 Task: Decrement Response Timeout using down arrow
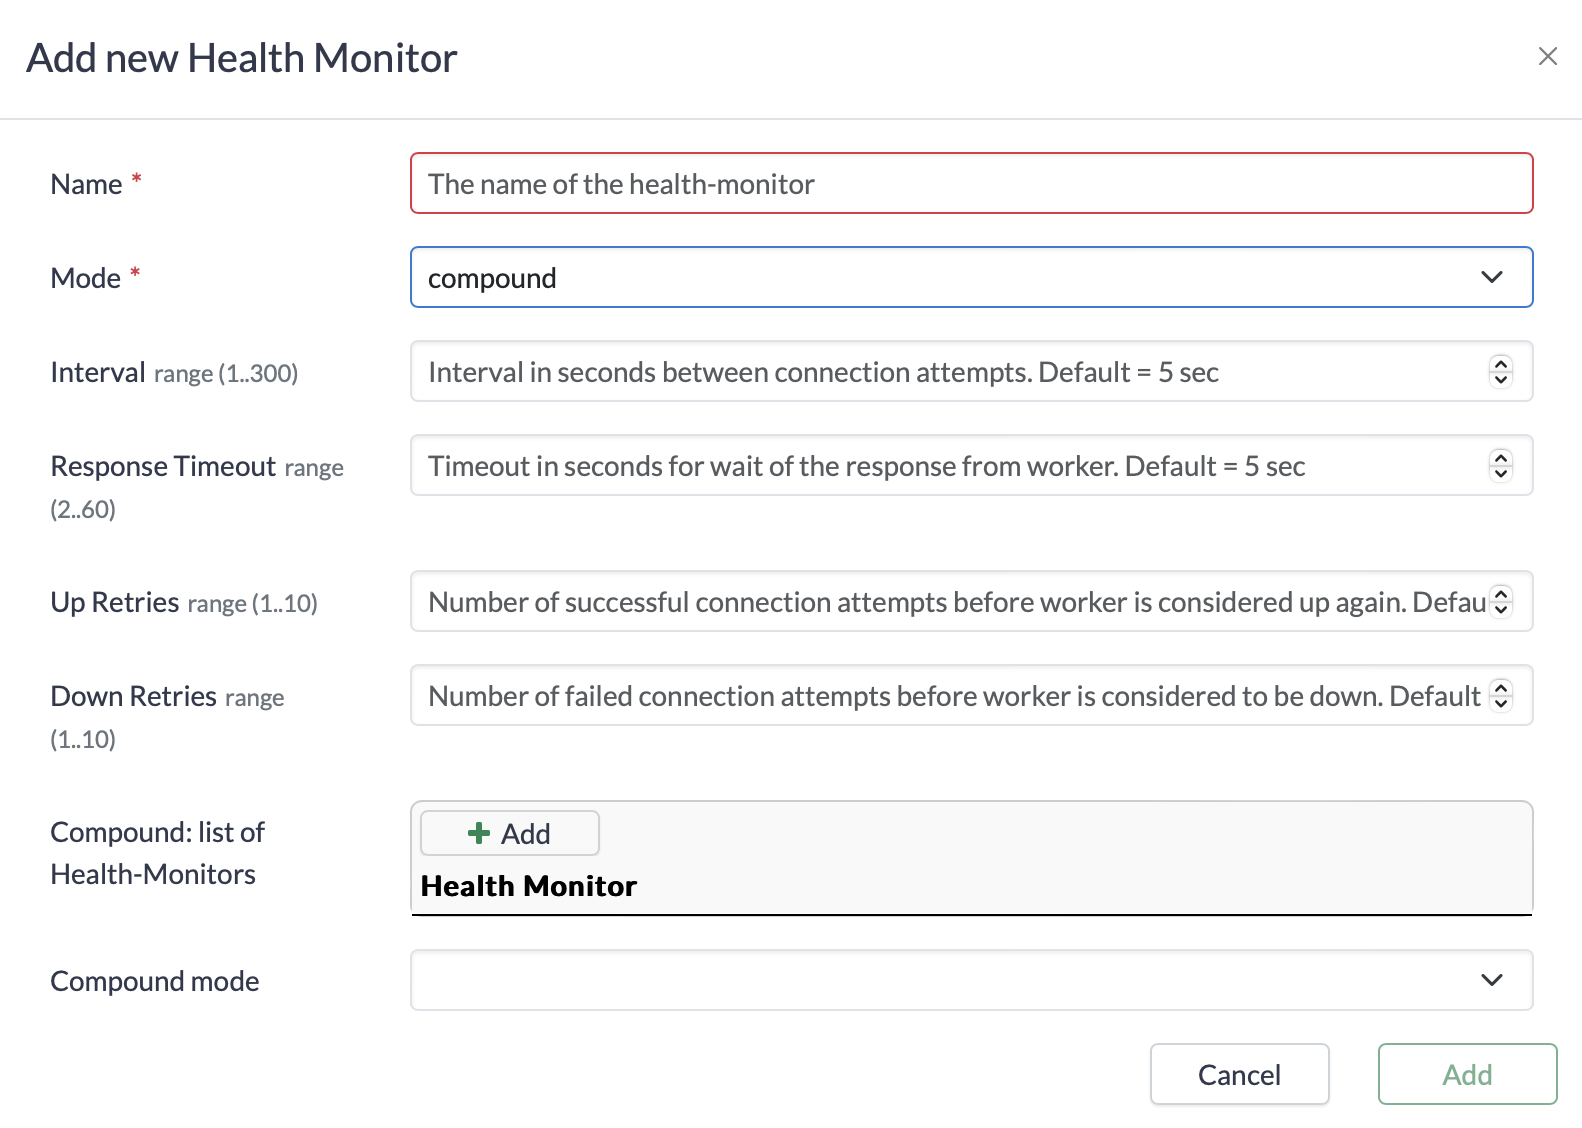pos(1500,474)
